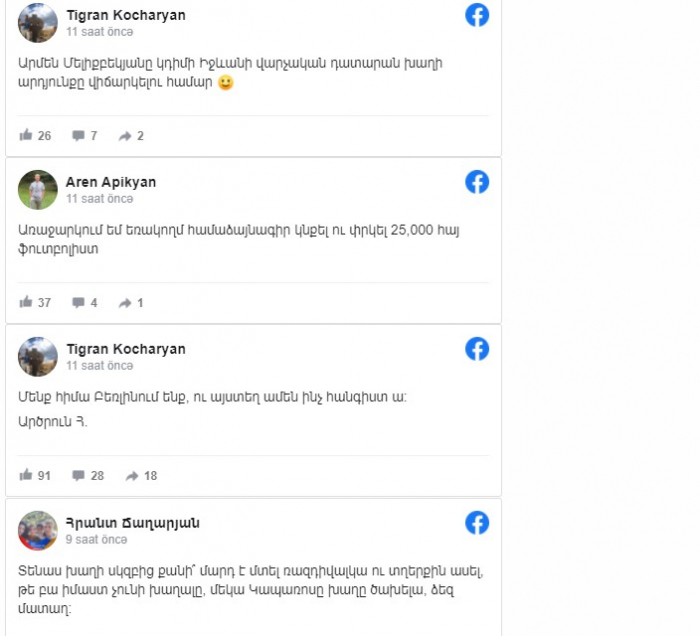700x636 pixels.
Task: Click Tigran Kocharyan avatar on Berlin post
Action: click(x=38, y=357)
